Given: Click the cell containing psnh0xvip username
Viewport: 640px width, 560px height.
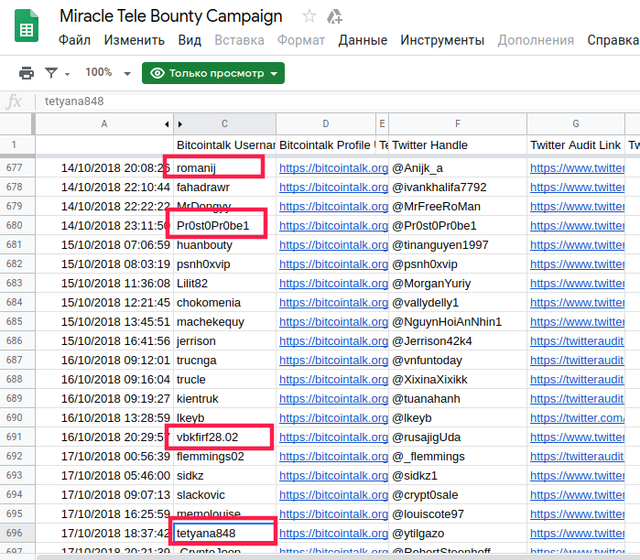Looking at the screenshot, I should [225, 264].
